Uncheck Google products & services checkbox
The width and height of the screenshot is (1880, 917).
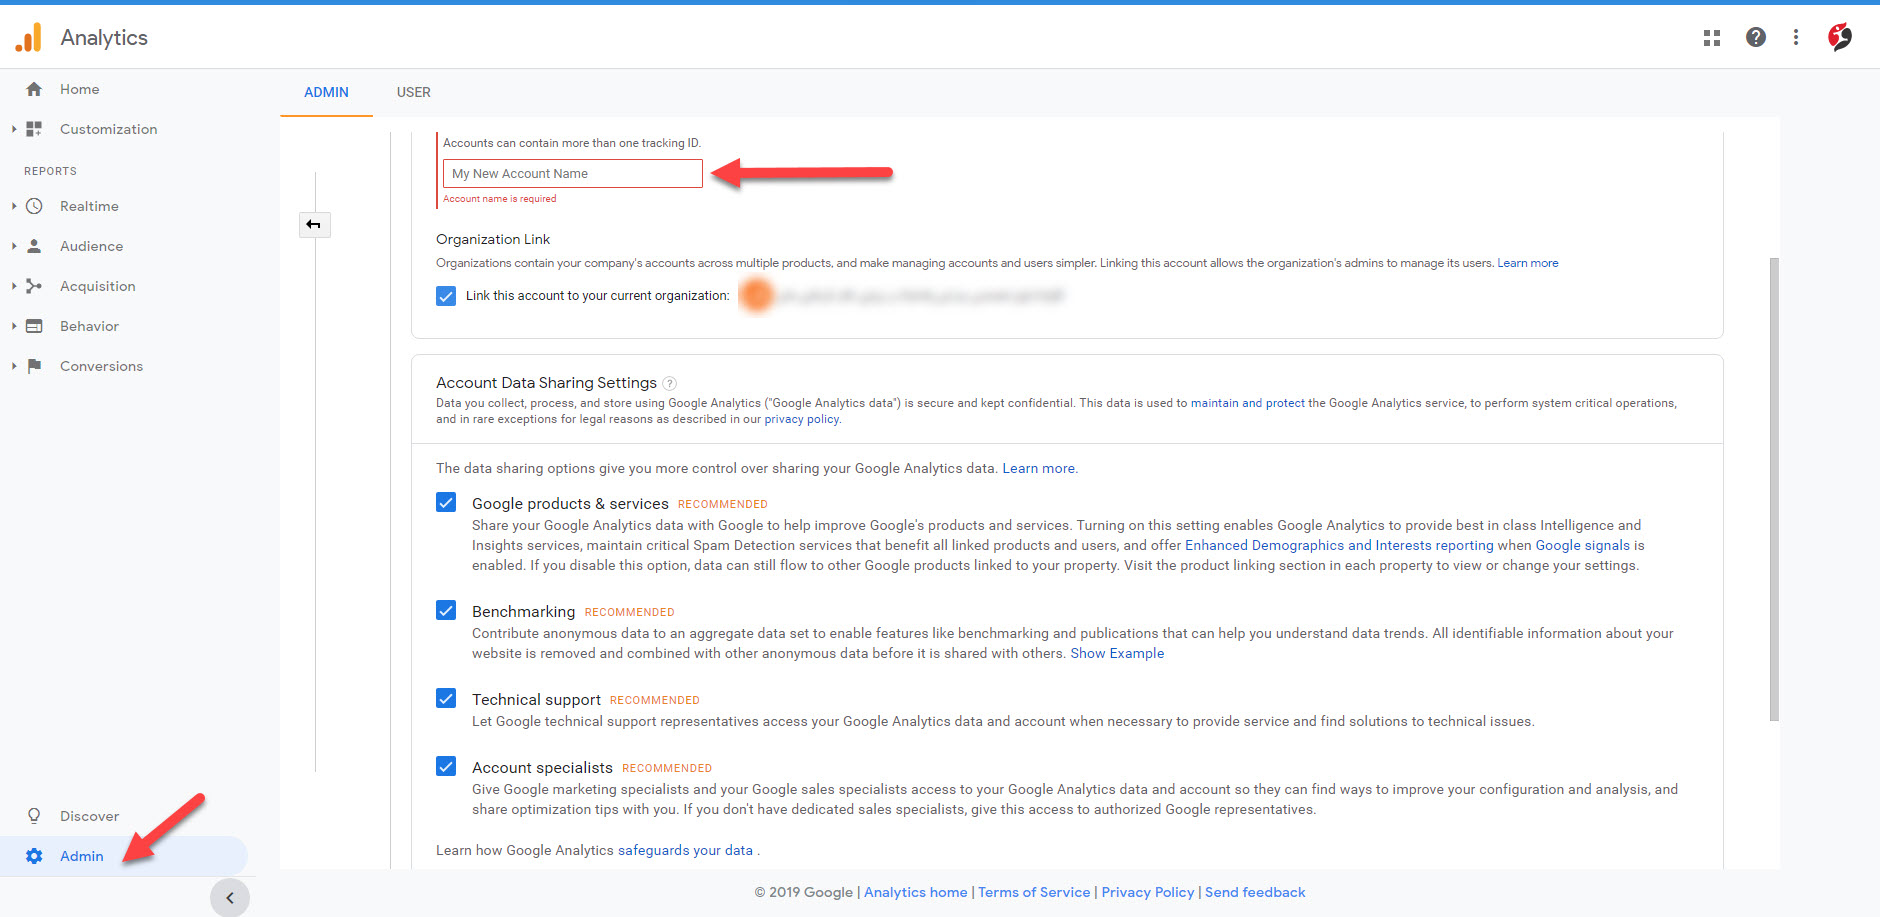point(446,502)
